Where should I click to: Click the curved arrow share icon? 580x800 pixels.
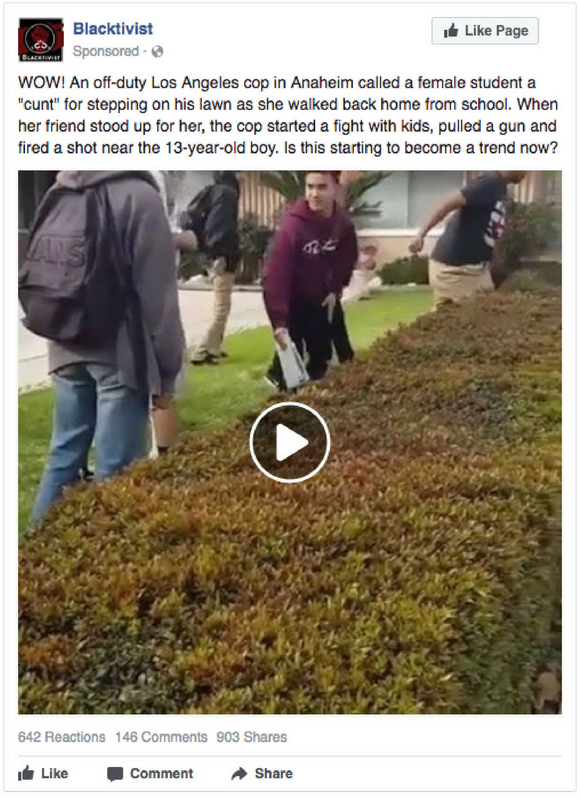click(239, 773)
